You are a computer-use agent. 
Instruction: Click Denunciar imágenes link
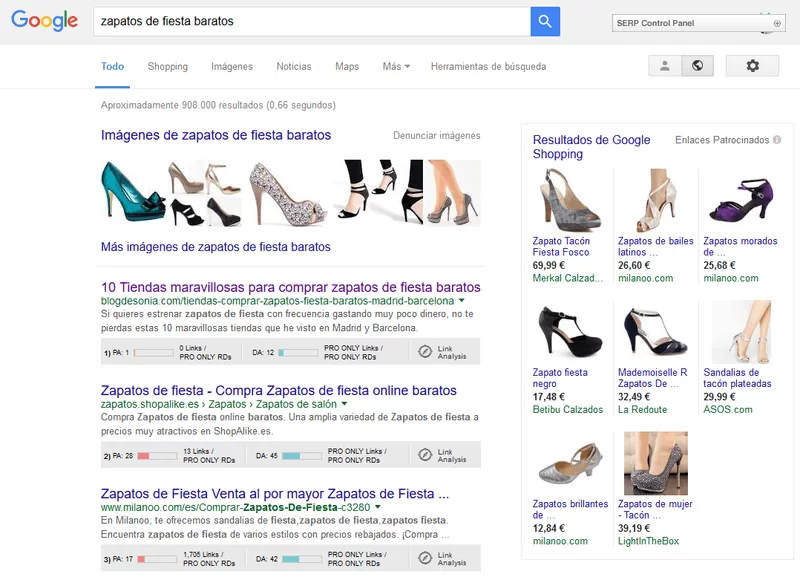[437, 136]
